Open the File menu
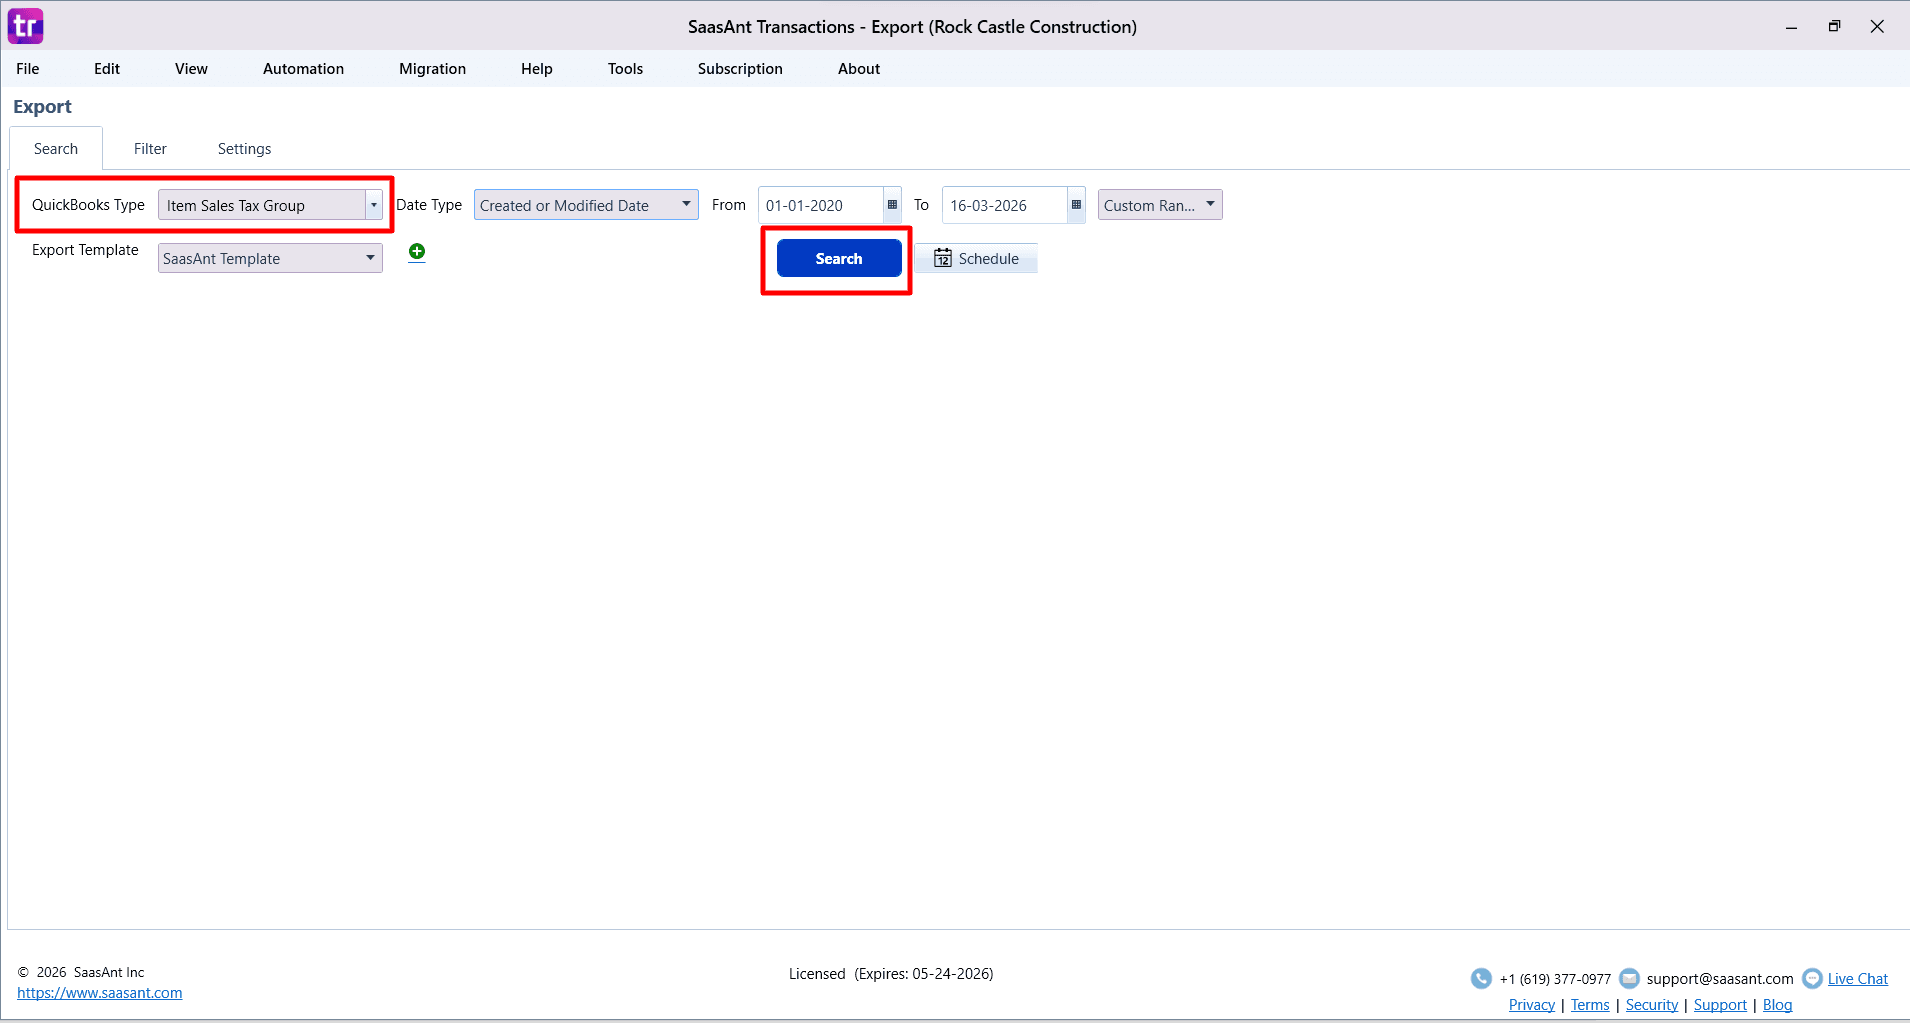 [28, 69]
